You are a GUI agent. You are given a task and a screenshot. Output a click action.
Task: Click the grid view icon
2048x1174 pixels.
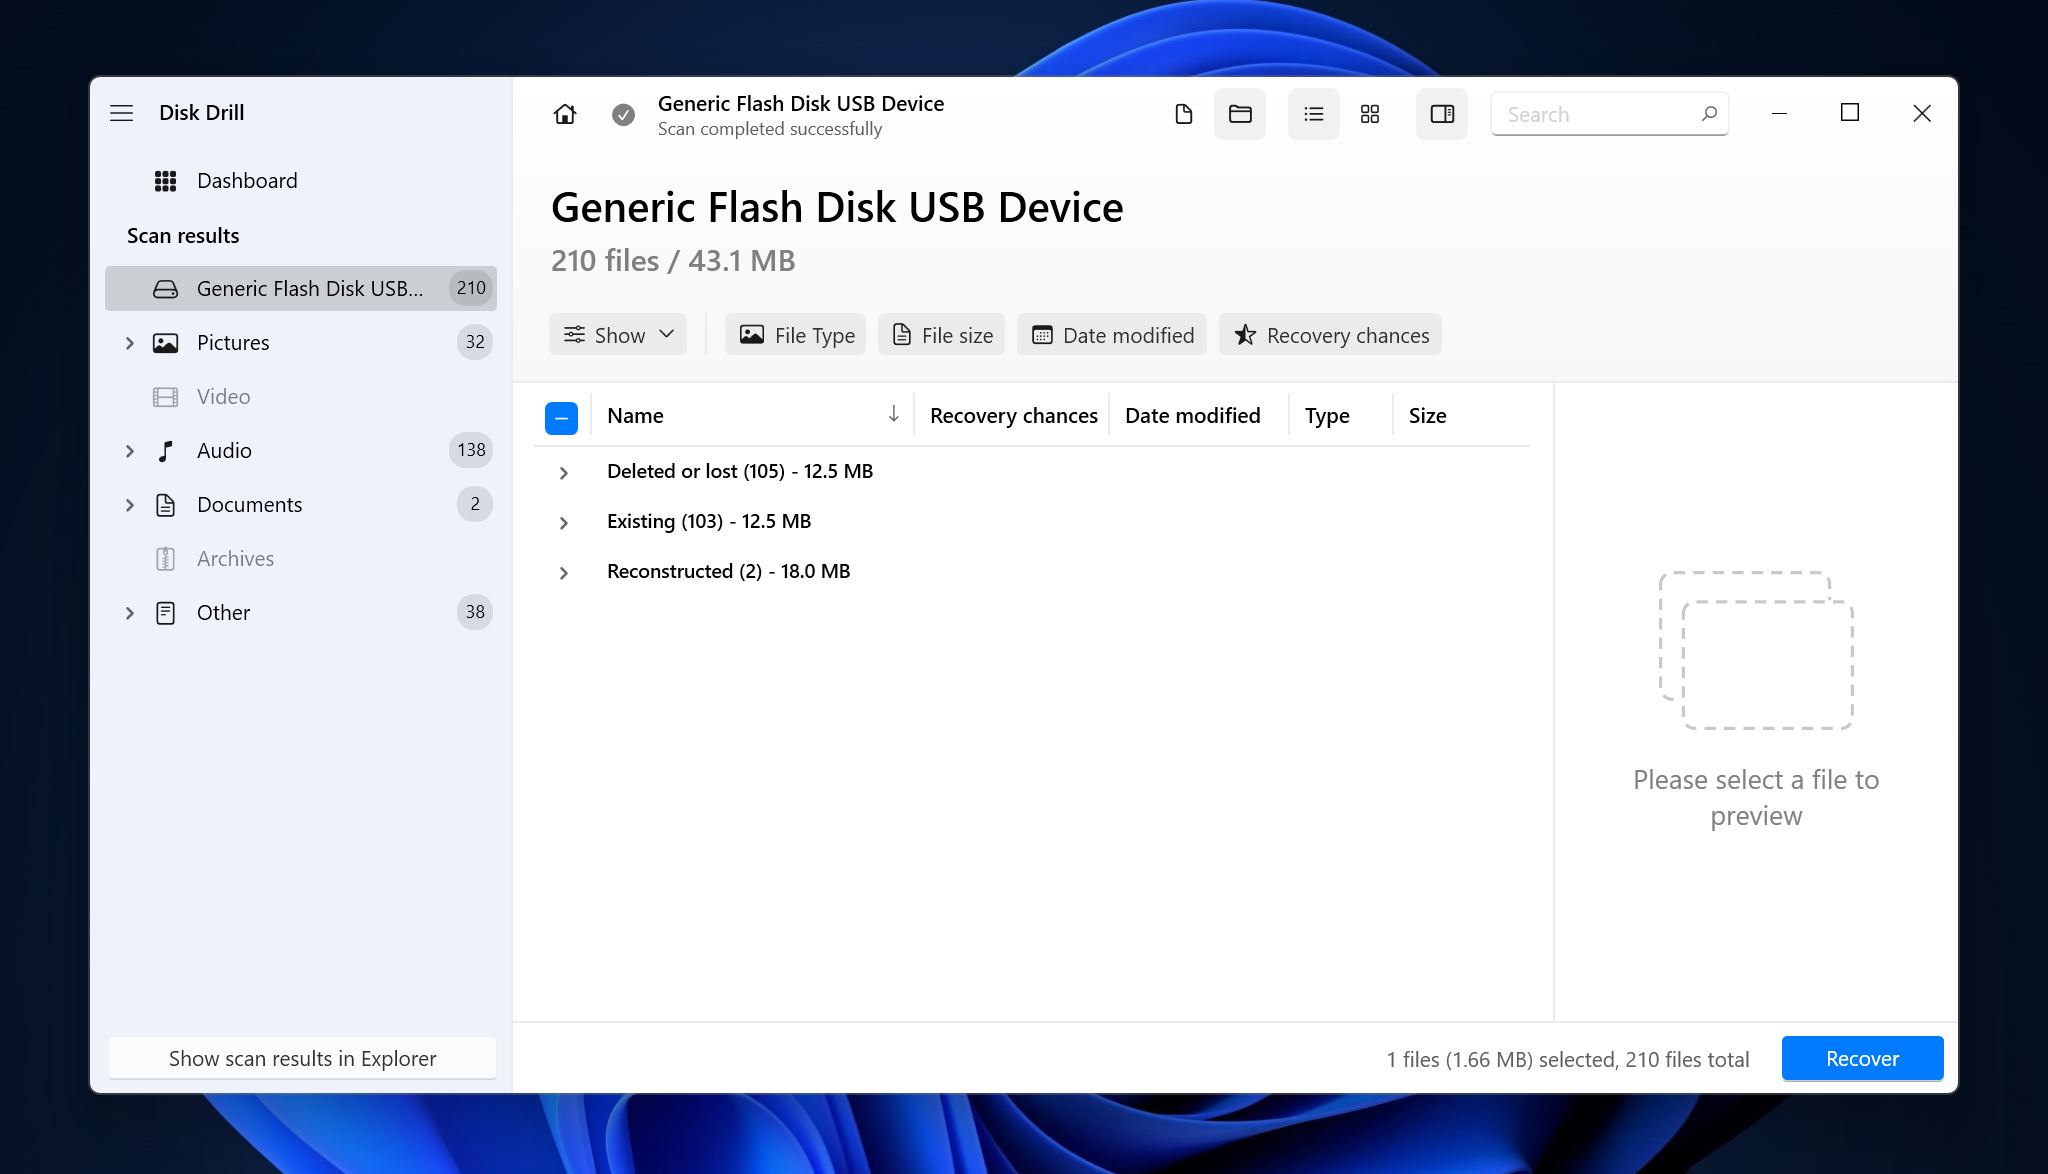[1370, 114]
